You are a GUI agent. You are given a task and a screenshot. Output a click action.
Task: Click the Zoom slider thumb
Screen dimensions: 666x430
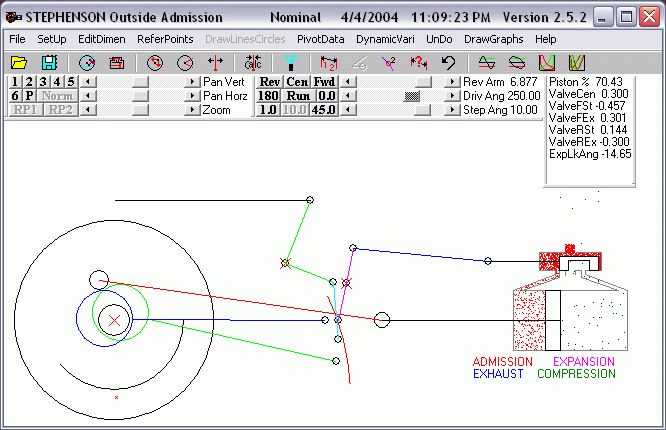click(140, 110)
